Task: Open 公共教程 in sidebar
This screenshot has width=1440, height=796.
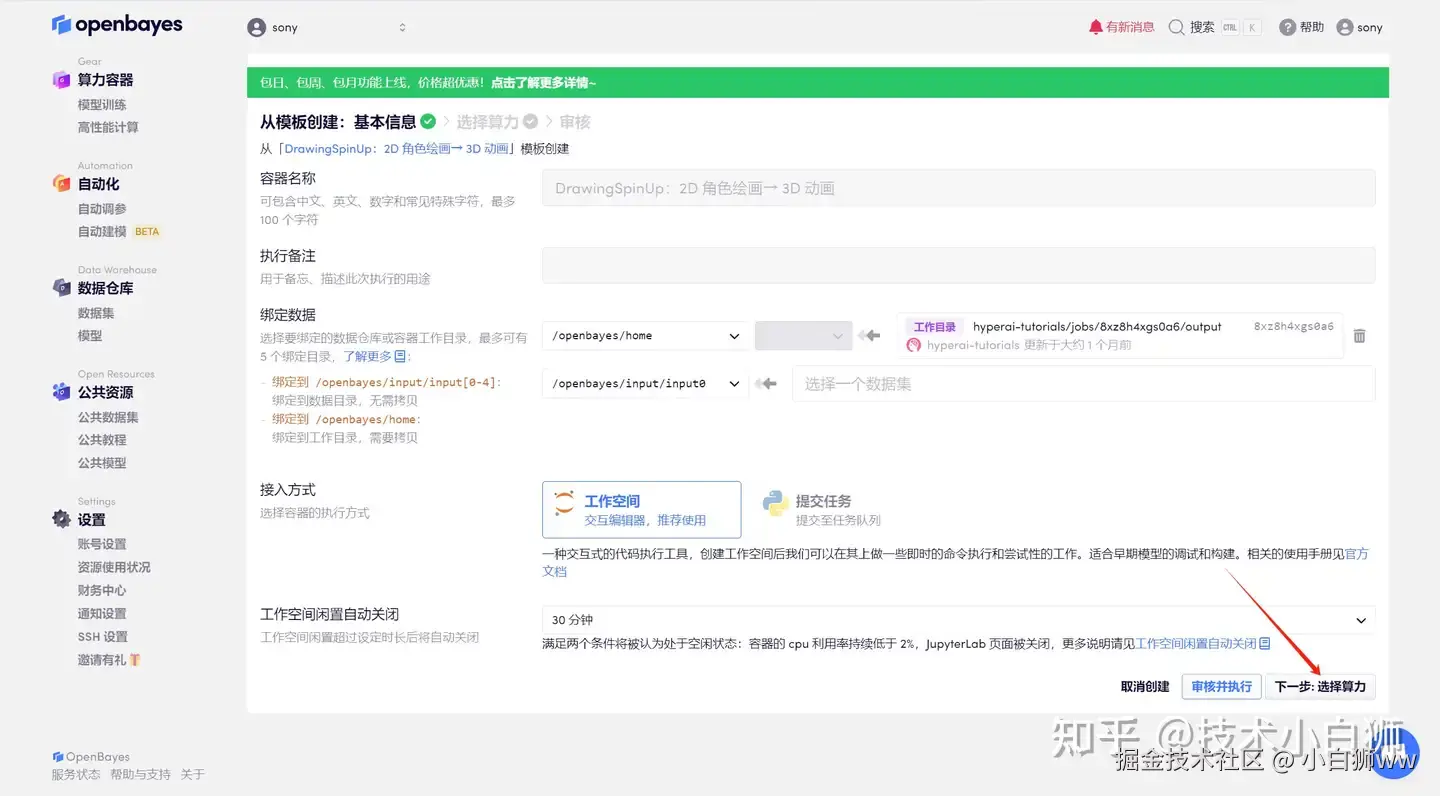Action: pos(102,440)
